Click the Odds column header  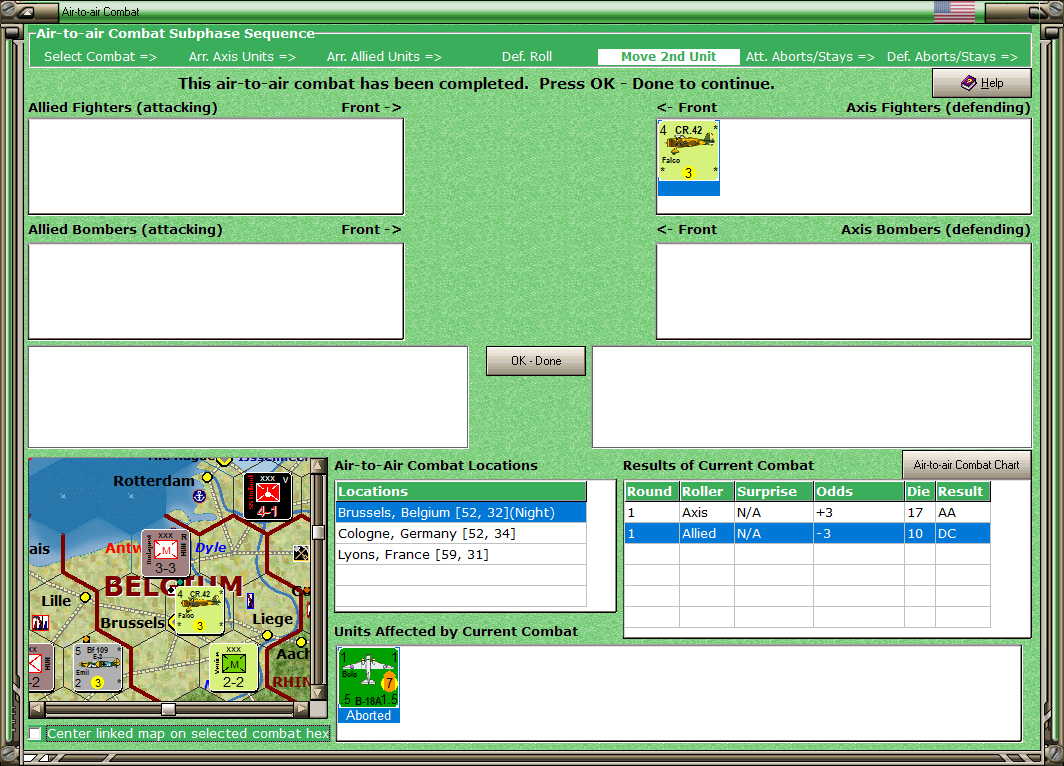859,491
